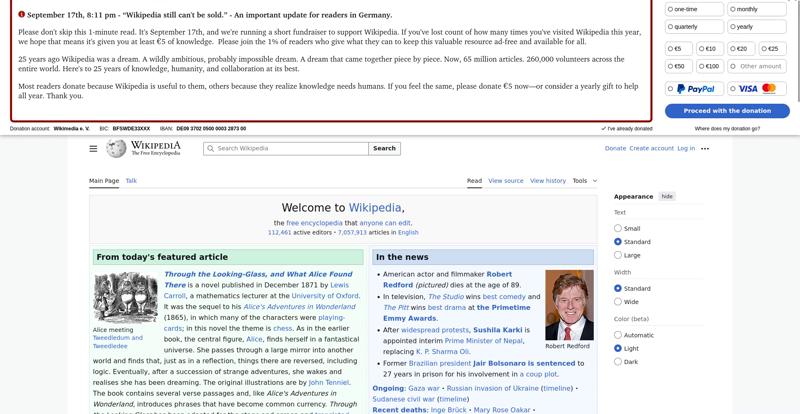Set width to Standard
The height and width of the screenshot is (414, 800).
618,288
